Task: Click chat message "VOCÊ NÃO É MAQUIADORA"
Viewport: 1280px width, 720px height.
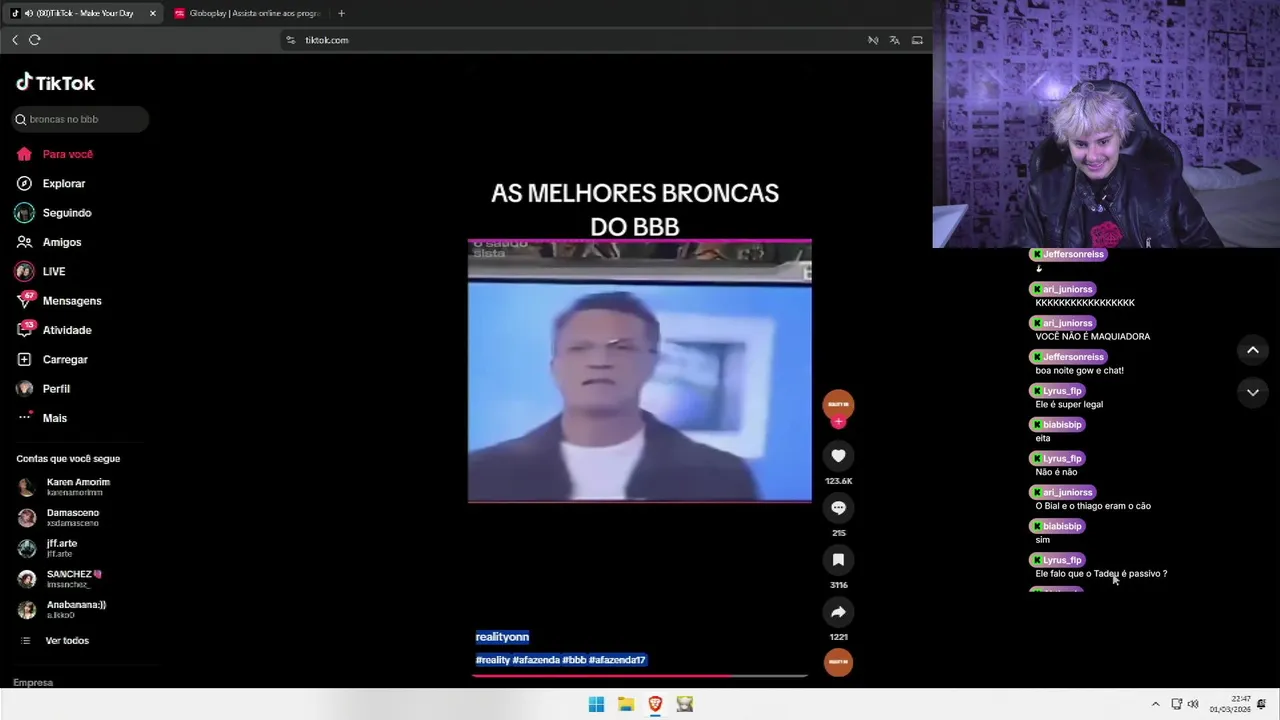Action: [1092, 336]
